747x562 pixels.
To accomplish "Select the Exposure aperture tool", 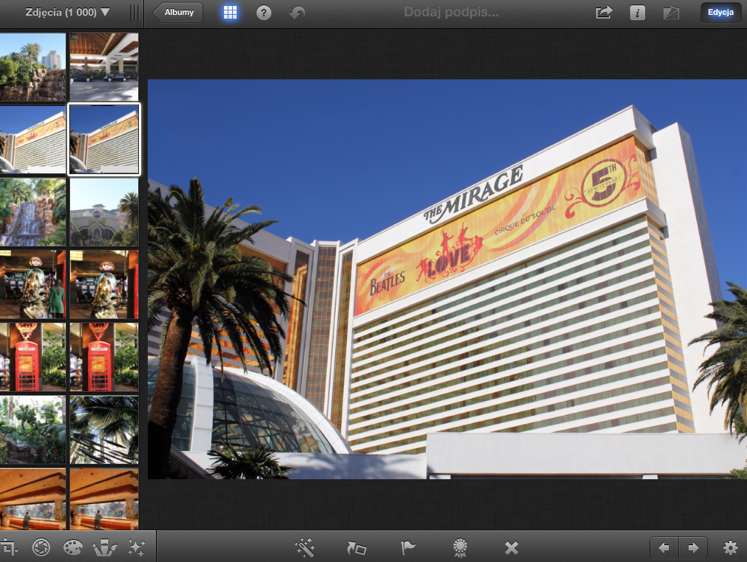I will [x=41, y=548].
